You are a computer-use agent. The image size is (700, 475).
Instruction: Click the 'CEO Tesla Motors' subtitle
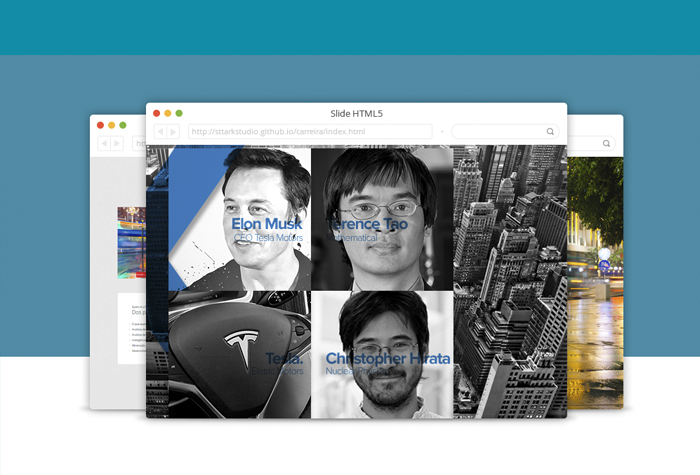click(x=268, y=238)
